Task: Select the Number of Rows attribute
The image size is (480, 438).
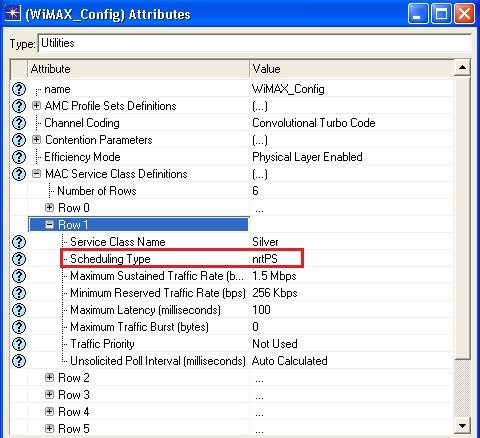Action: (97, 191)
